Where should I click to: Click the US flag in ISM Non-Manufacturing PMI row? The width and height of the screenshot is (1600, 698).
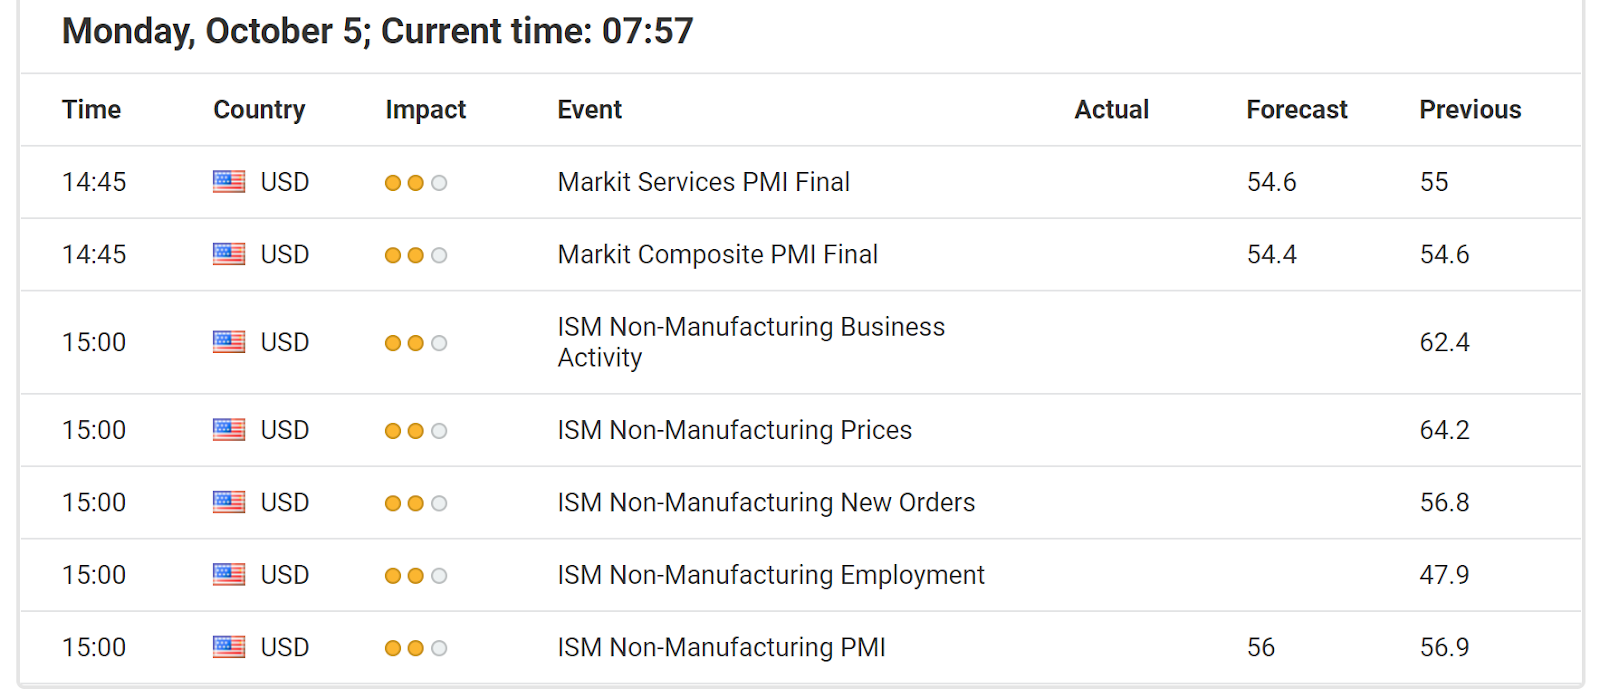pyautogui.click(x=229, y=647)
